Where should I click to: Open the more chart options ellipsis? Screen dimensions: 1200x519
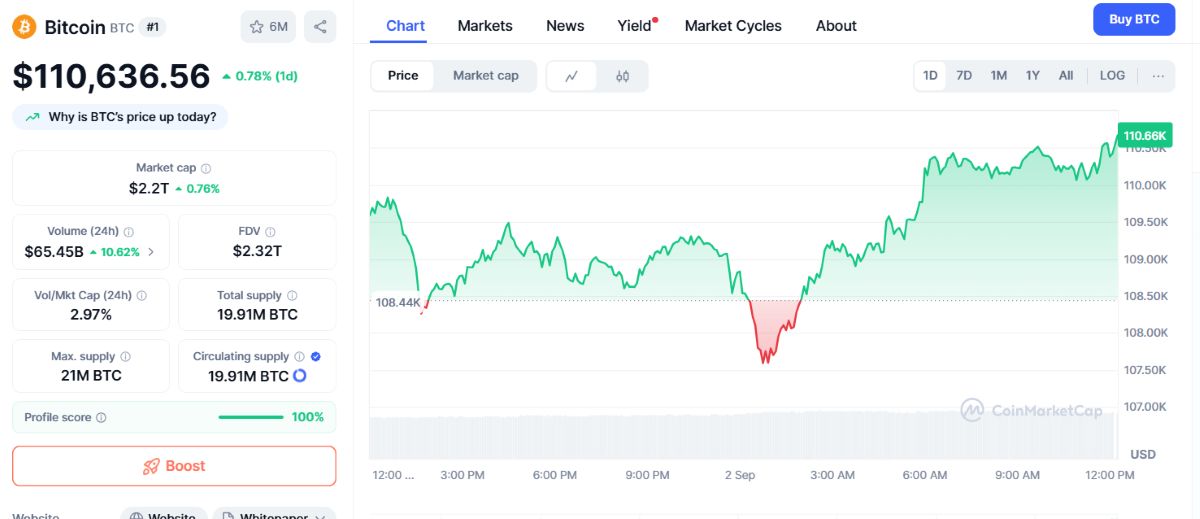point(1158,76)
